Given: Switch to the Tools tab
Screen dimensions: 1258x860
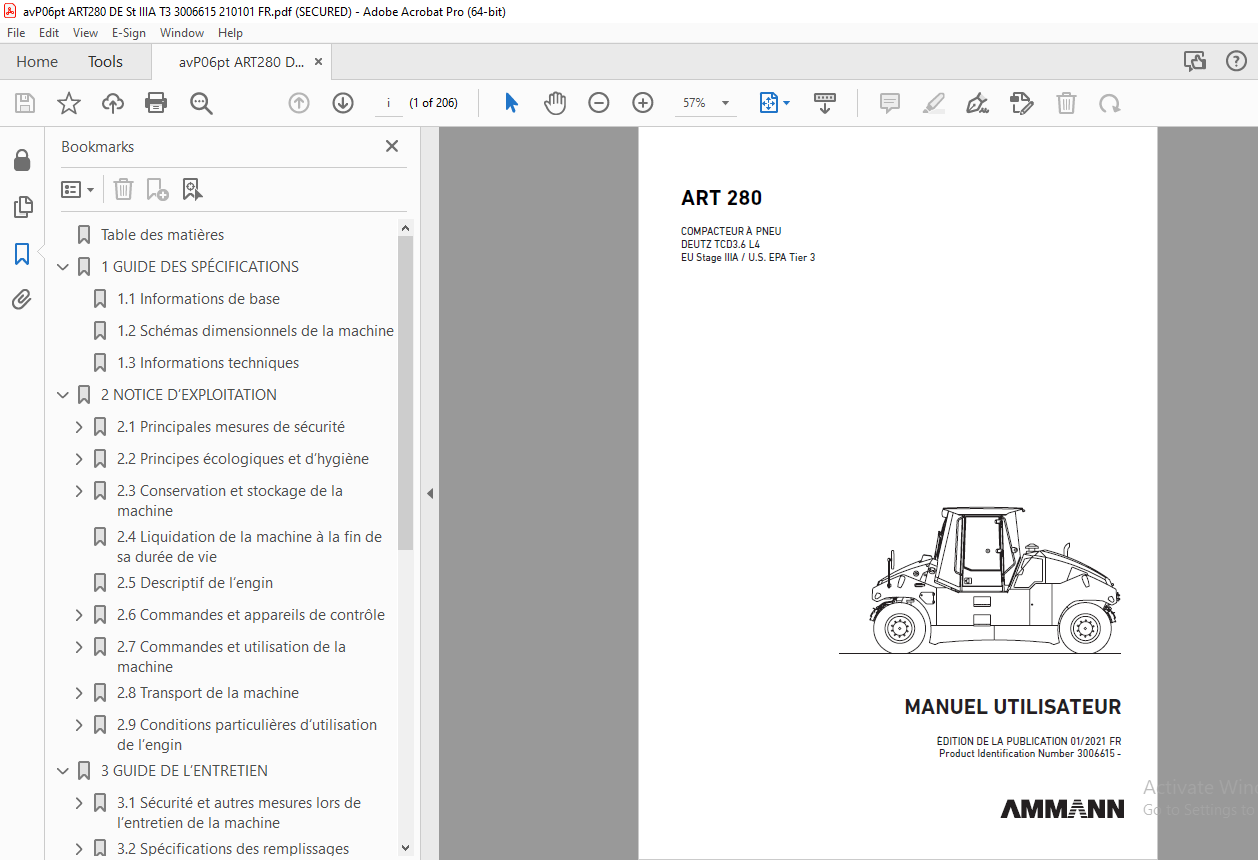Looking at the screenshot, I should 105,61.
